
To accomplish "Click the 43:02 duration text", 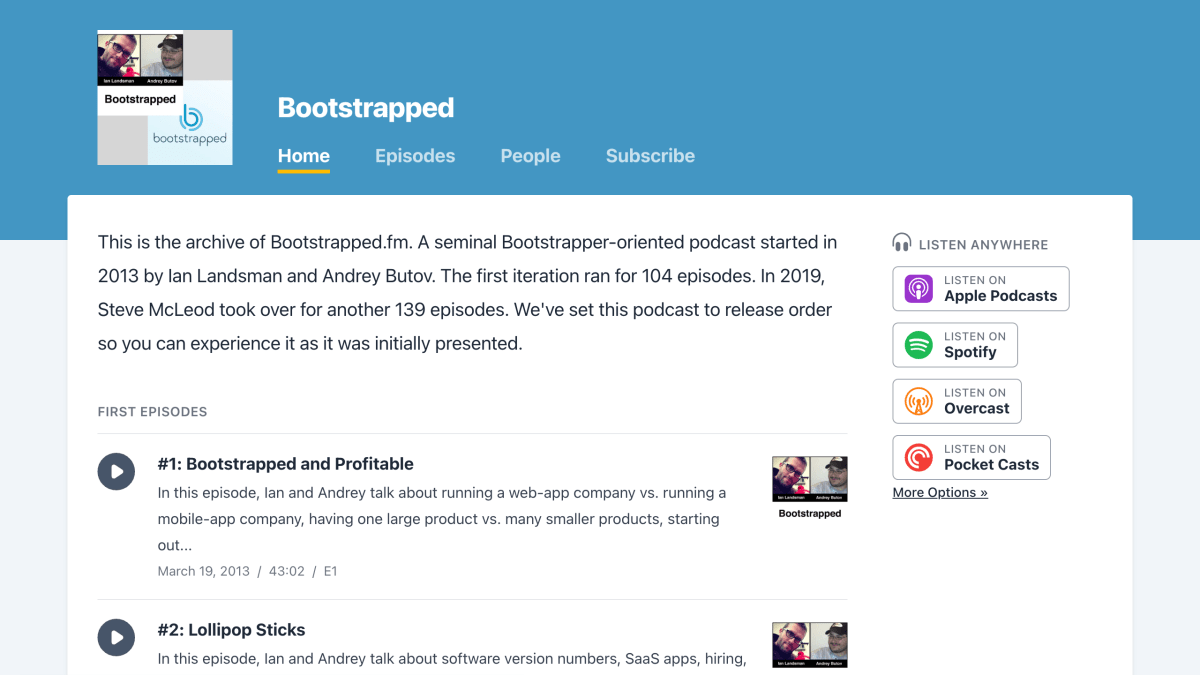I will [x=286, y=571].
